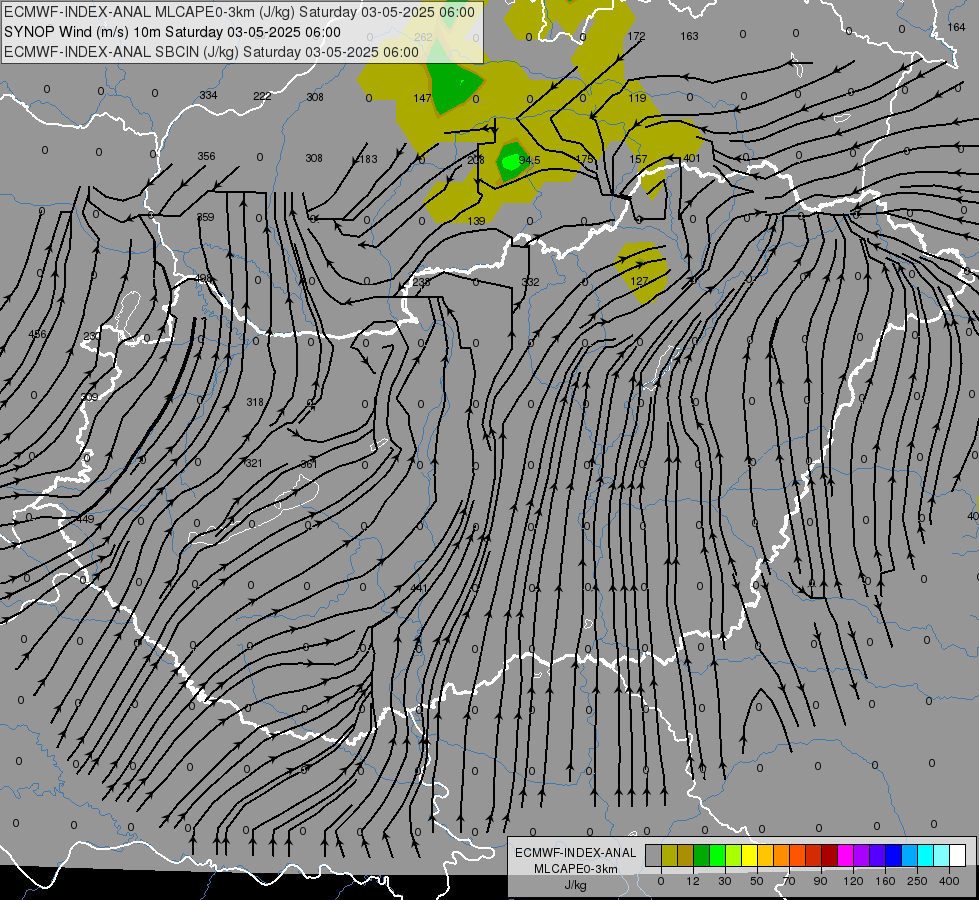The image size is (979, 900).
Task: Click the white swatch ending the legend
Action: (x=958, y=855)
